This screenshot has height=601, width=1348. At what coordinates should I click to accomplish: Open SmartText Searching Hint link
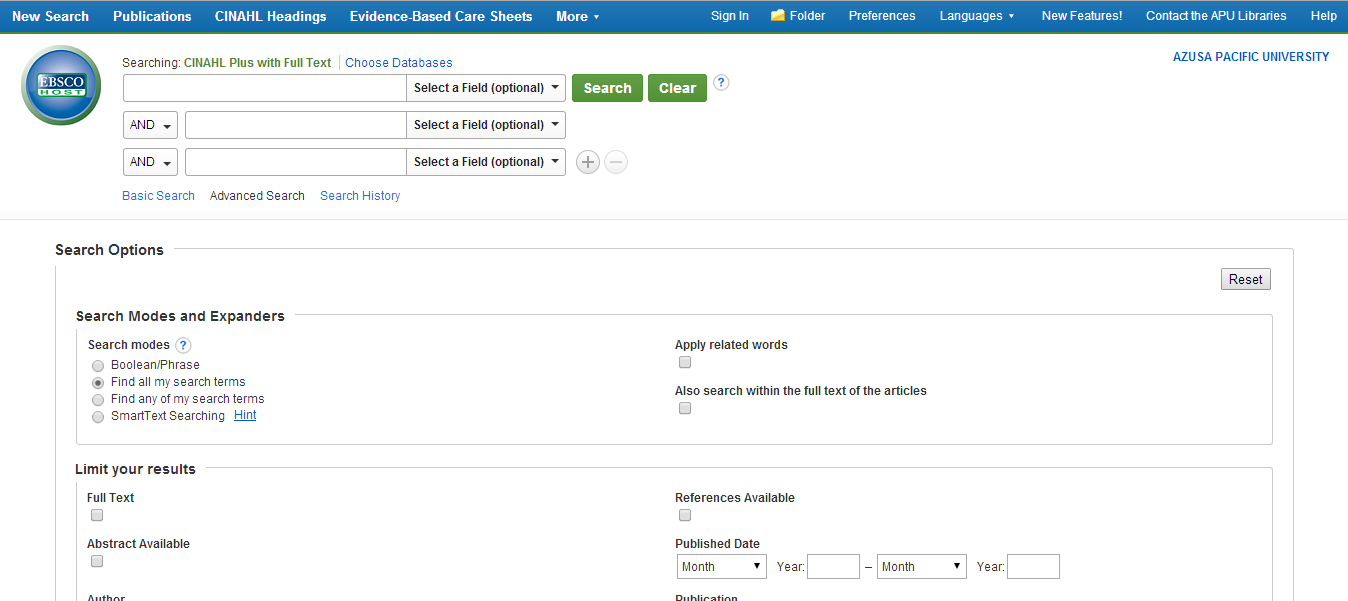(x=245, y=415)
